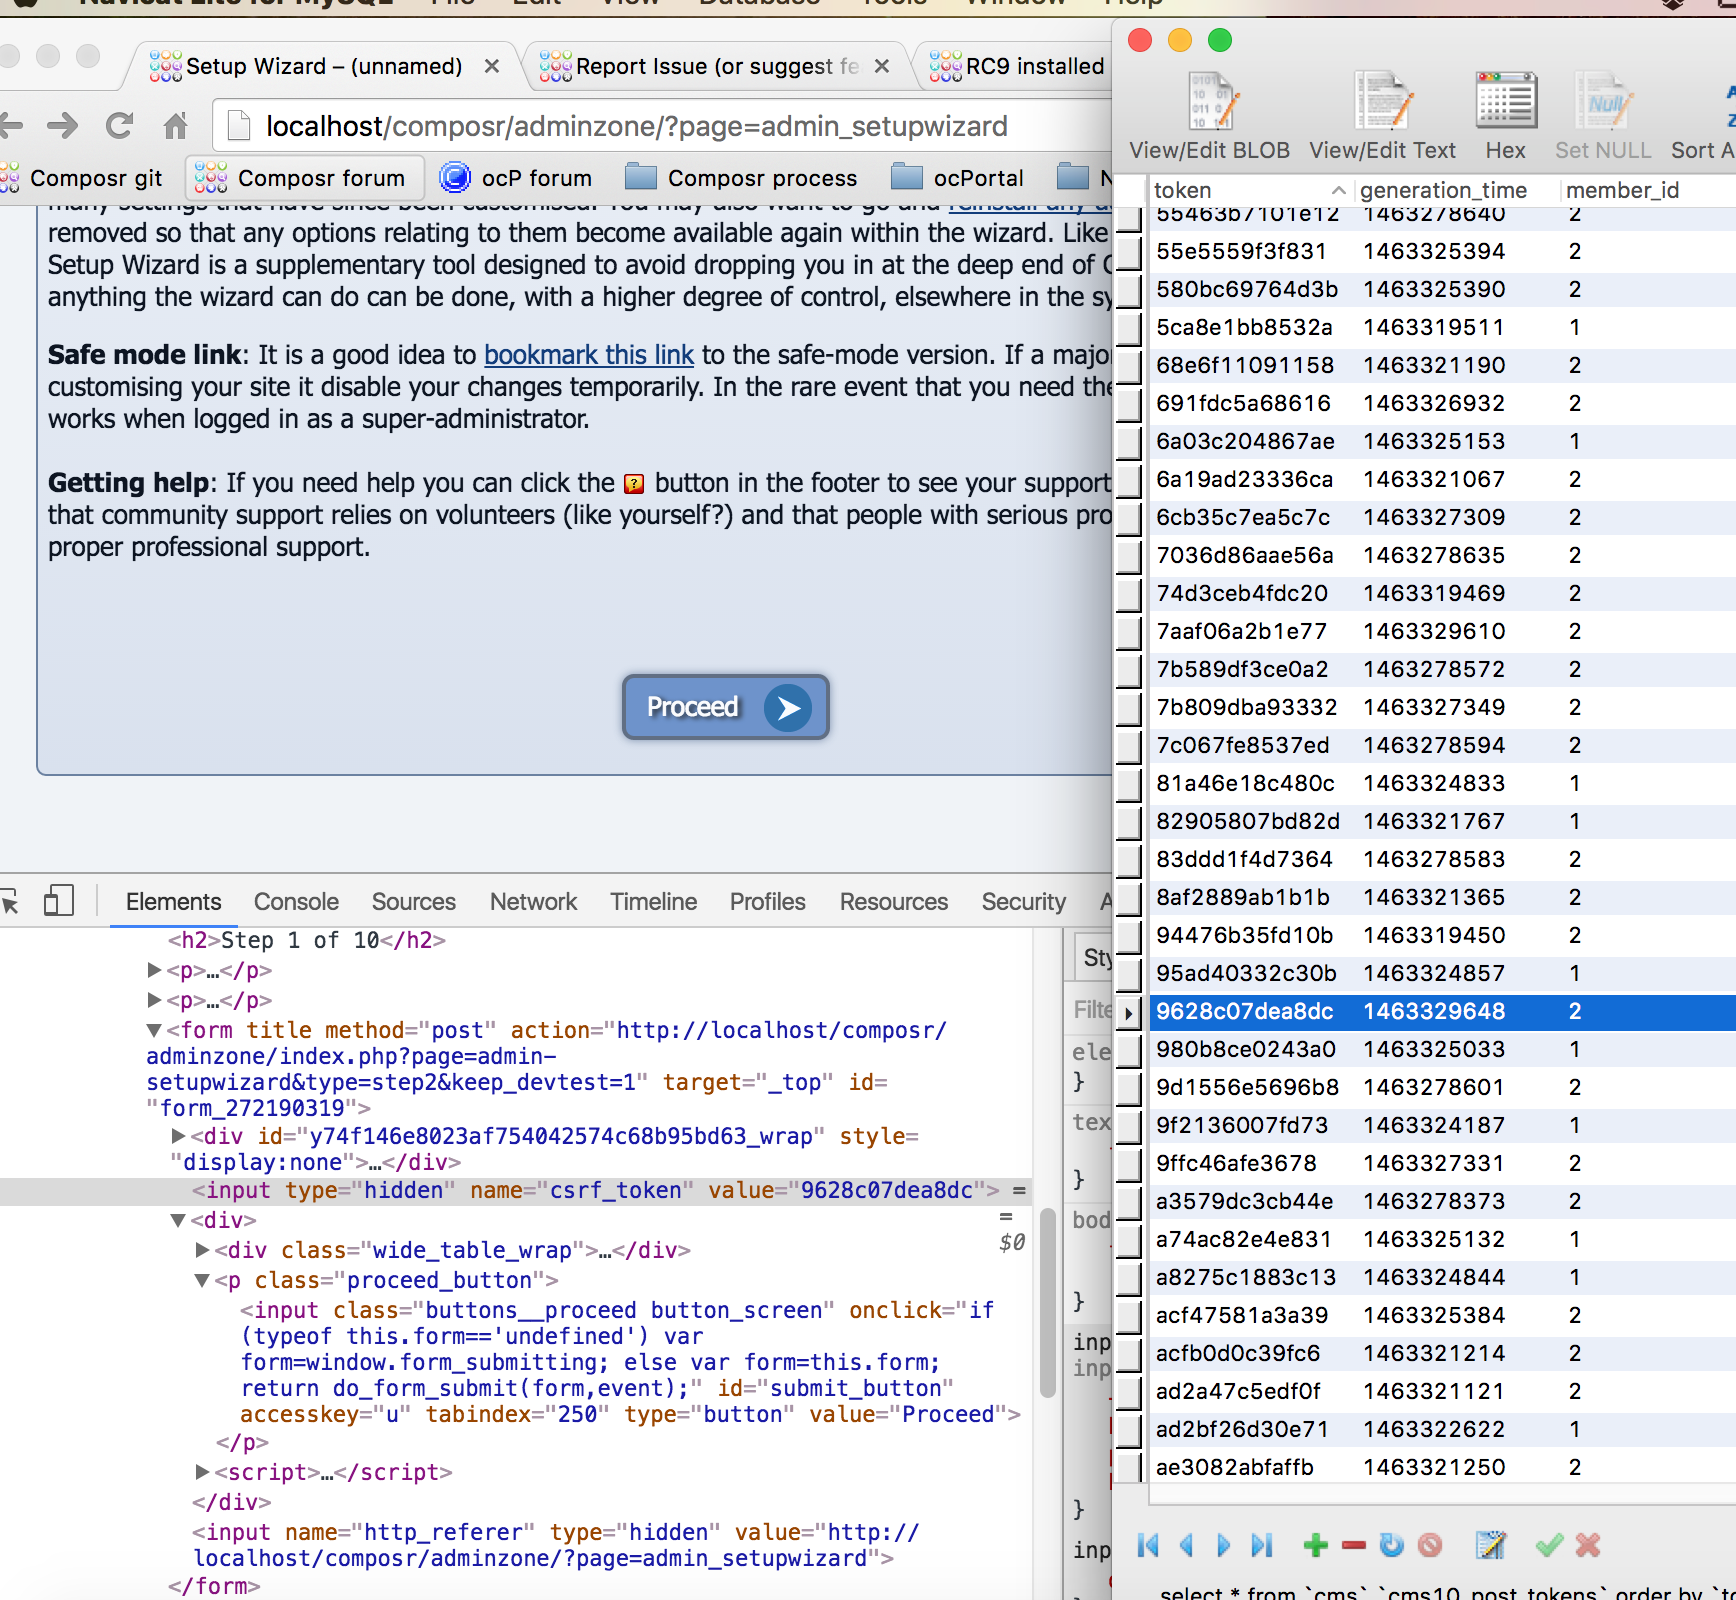
Task: Expand the collapsed <script> node
Action: click(x=202, y=1472)
